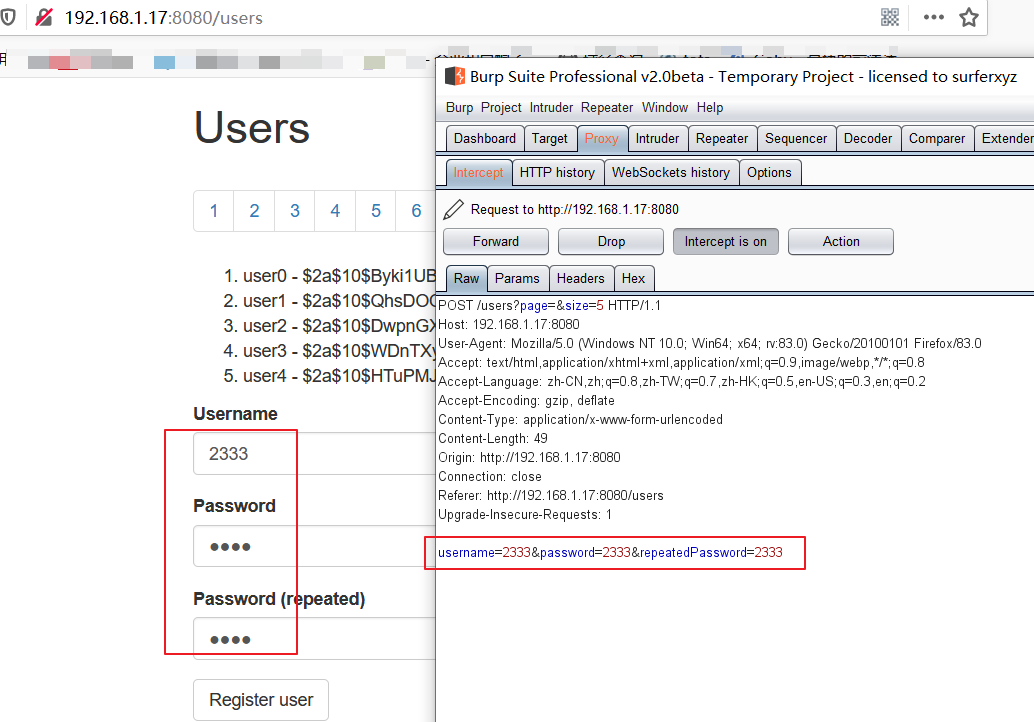Go to page 3 of Users list
Viewport: 1034px width, 722px height.
[295, 211]
